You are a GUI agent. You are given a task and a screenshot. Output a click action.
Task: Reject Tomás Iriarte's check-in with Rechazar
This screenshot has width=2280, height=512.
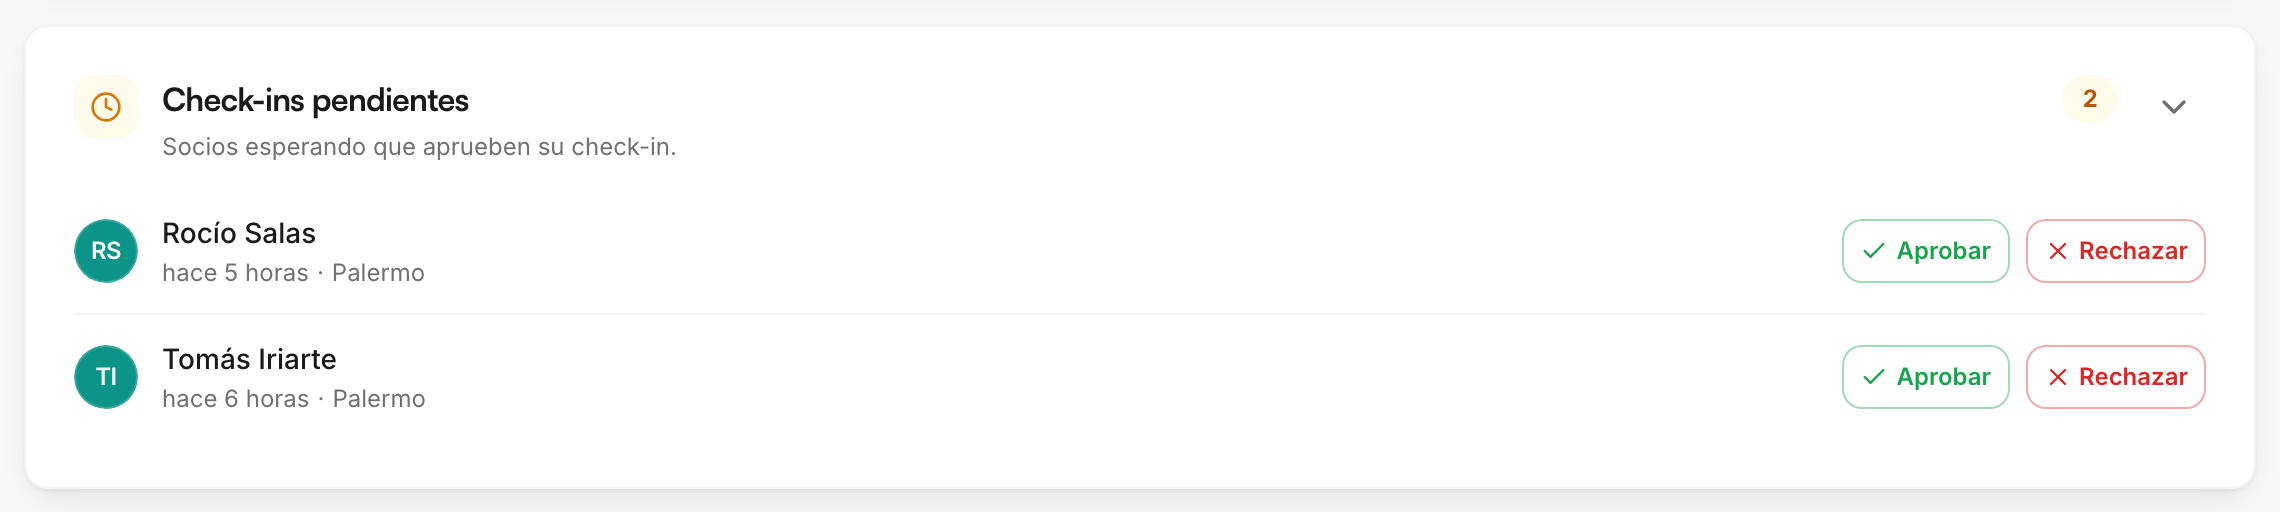click(x=2116, y=377)
